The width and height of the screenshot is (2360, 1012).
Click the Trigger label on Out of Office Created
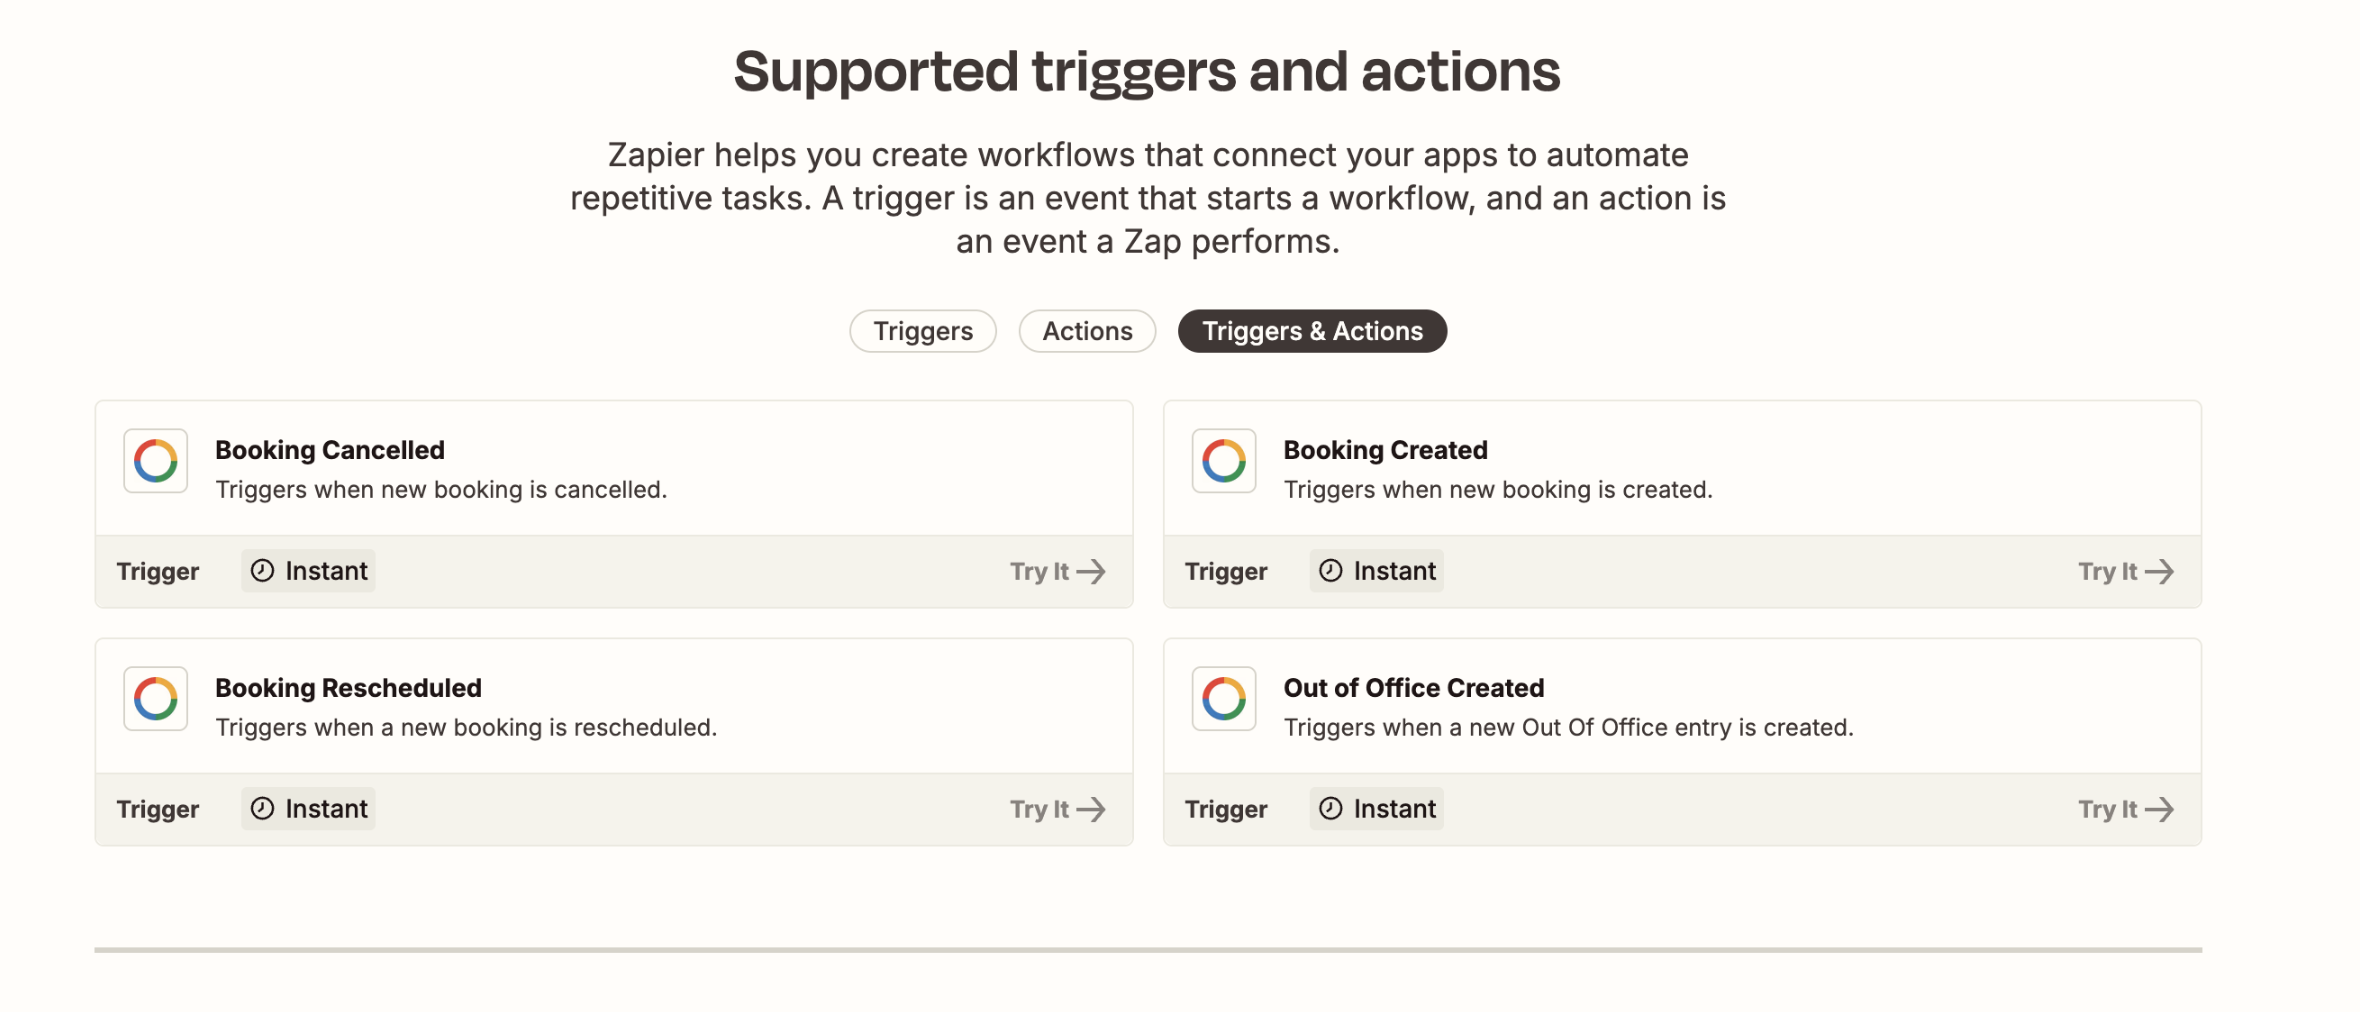click(x=1226, y=809)
